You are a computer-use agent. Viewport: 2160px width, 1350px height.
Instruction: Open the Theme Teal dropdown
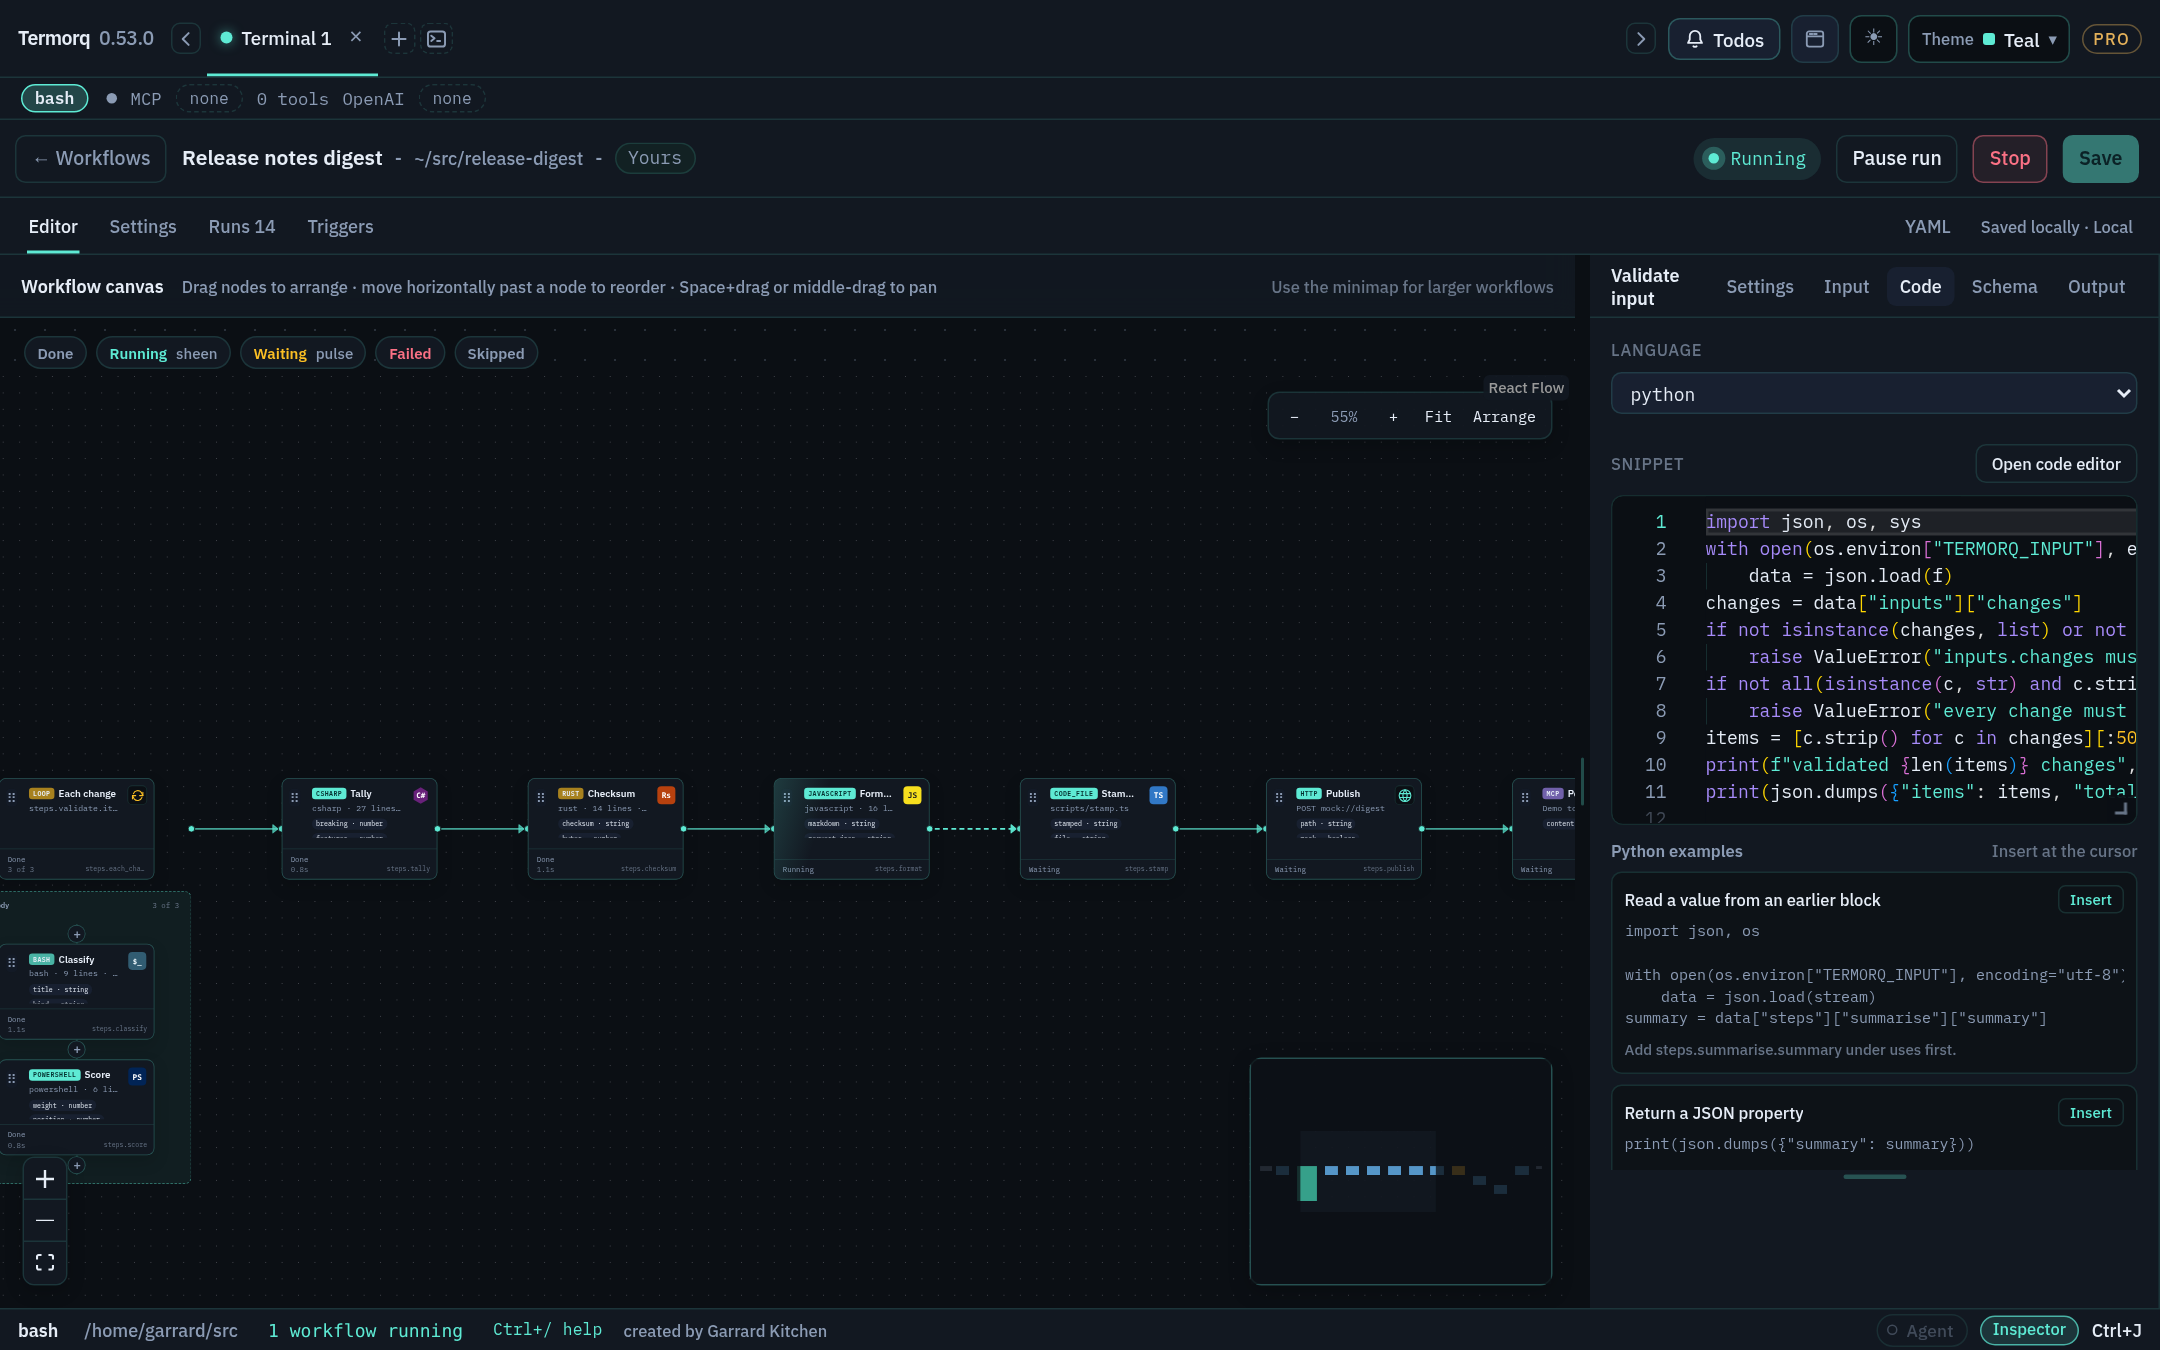[1988, 39]
